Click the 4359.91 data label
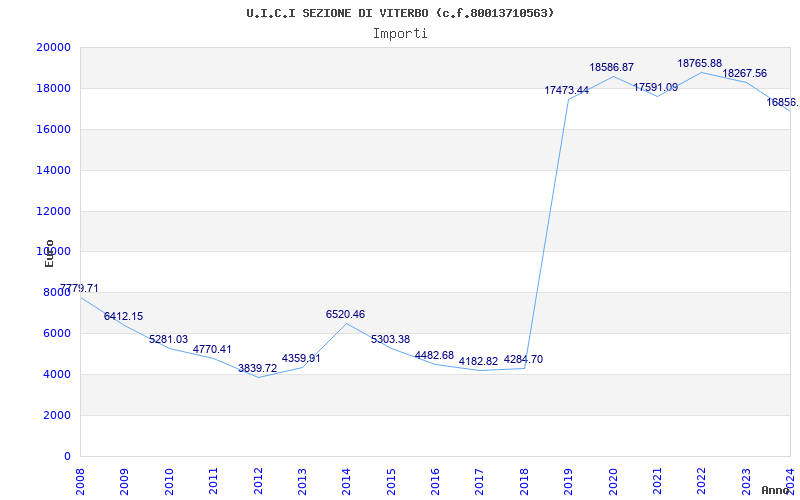 301,358
